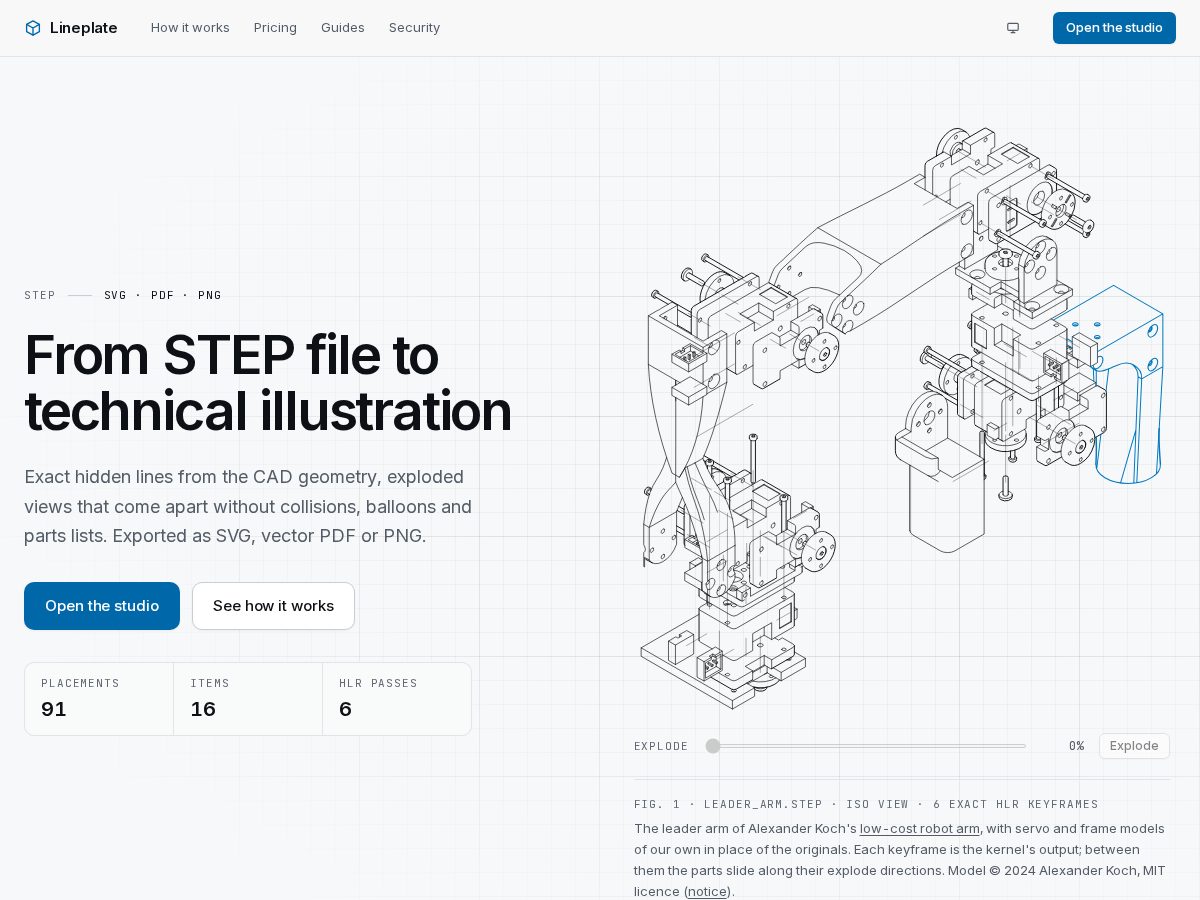Click the STEP eyebrow label
This screenshot has height=900, width=1200.
40,295
